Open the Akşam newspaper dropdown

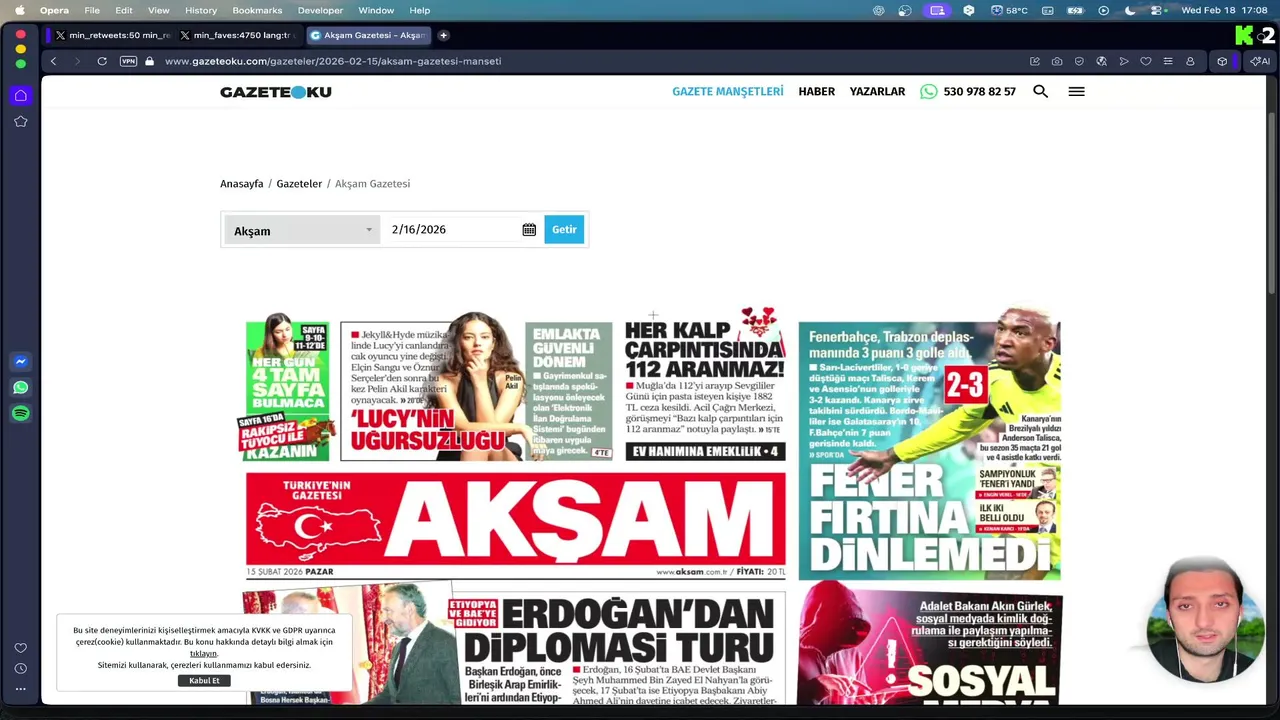(x=302, y=230)
